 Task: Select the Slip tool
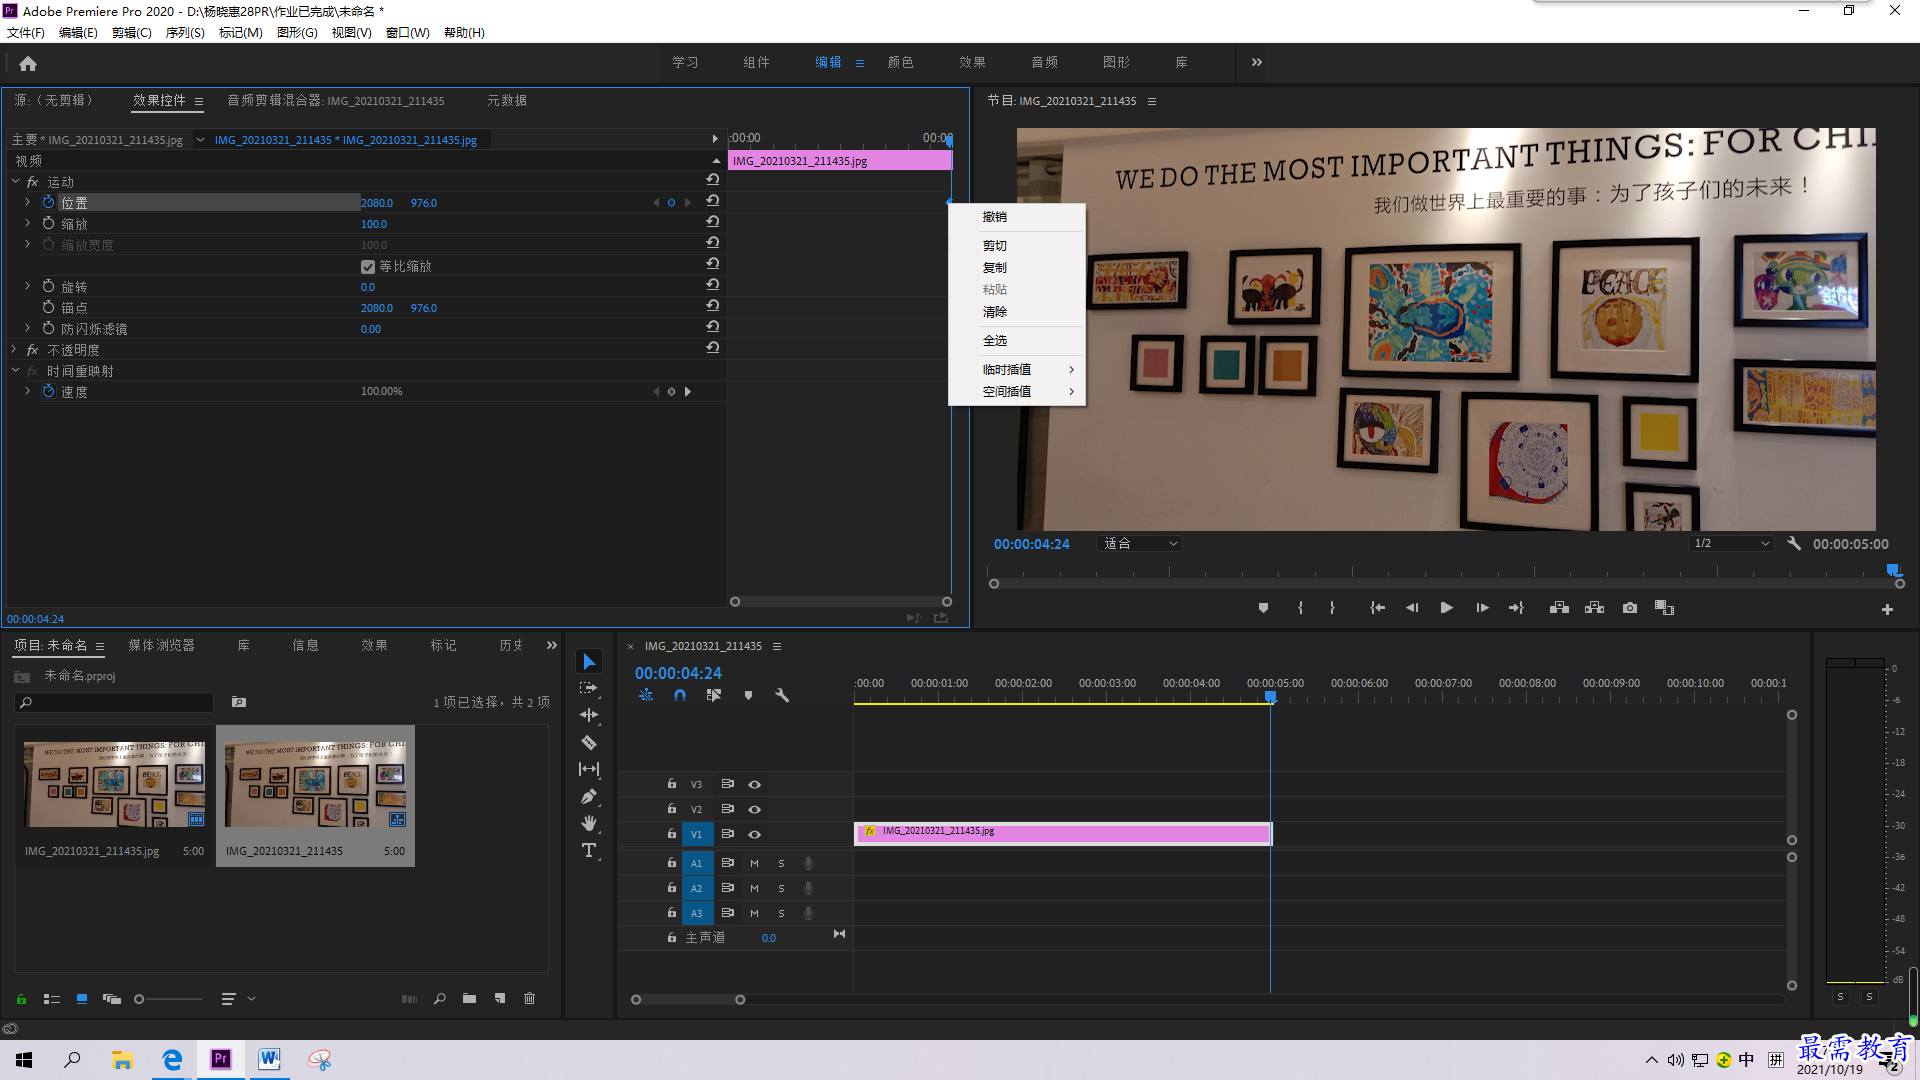(x=589, y=769)
